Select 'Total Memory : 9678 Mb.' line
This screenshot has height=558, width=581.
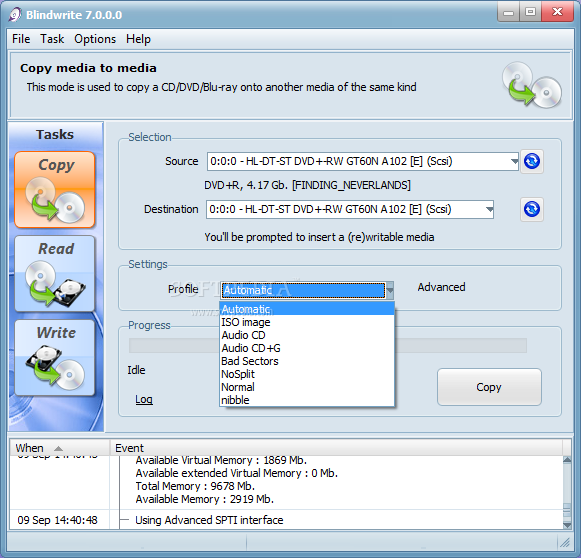(195, 486)
